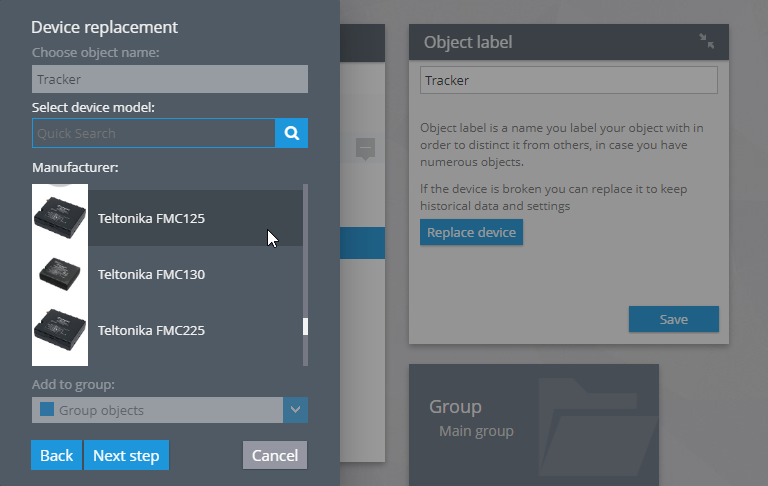Viewport: 768px width, 486px height.
Task: Click the Teltonika FMC225 device thumbnail
Action: tap(60, 330)
